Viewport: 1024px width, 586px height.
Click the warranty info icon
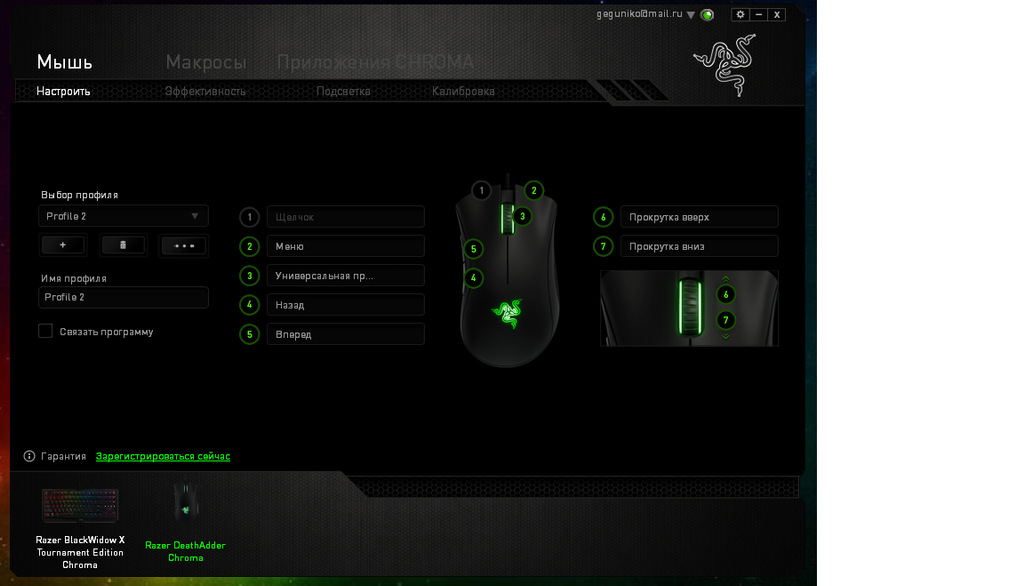[29, 456]
